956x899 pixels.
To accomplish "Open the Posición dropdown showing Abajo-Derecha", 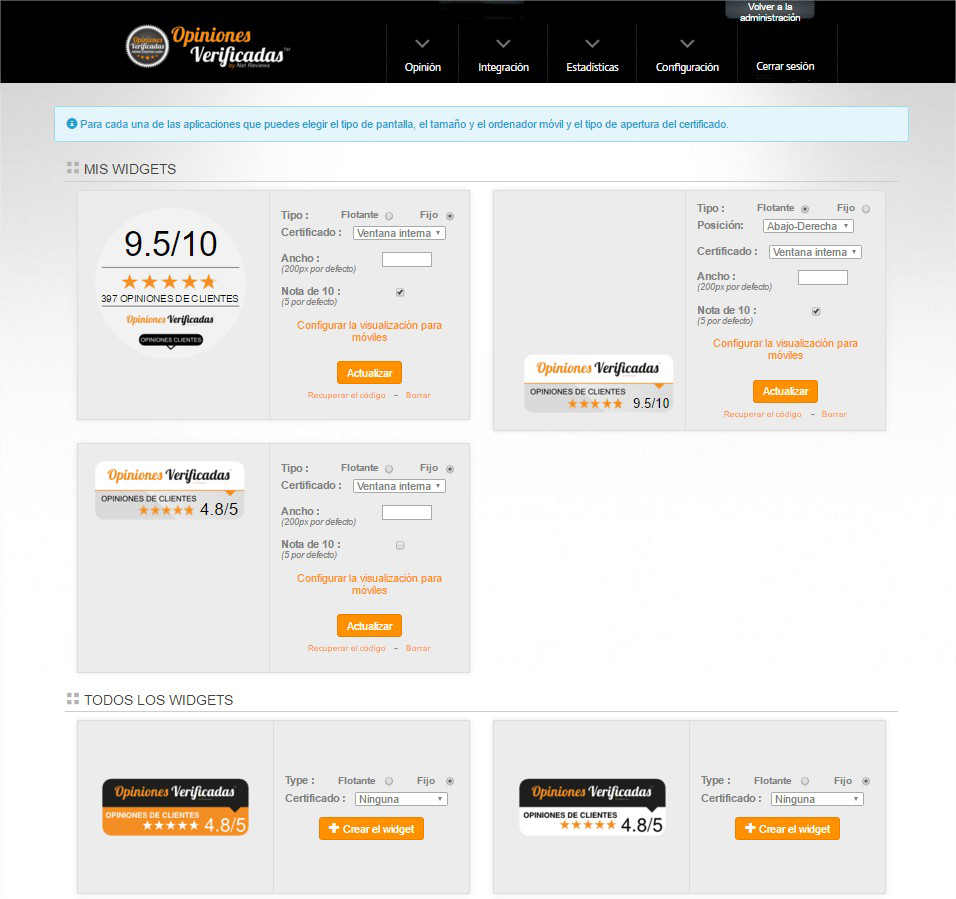I will click(808, 226).
